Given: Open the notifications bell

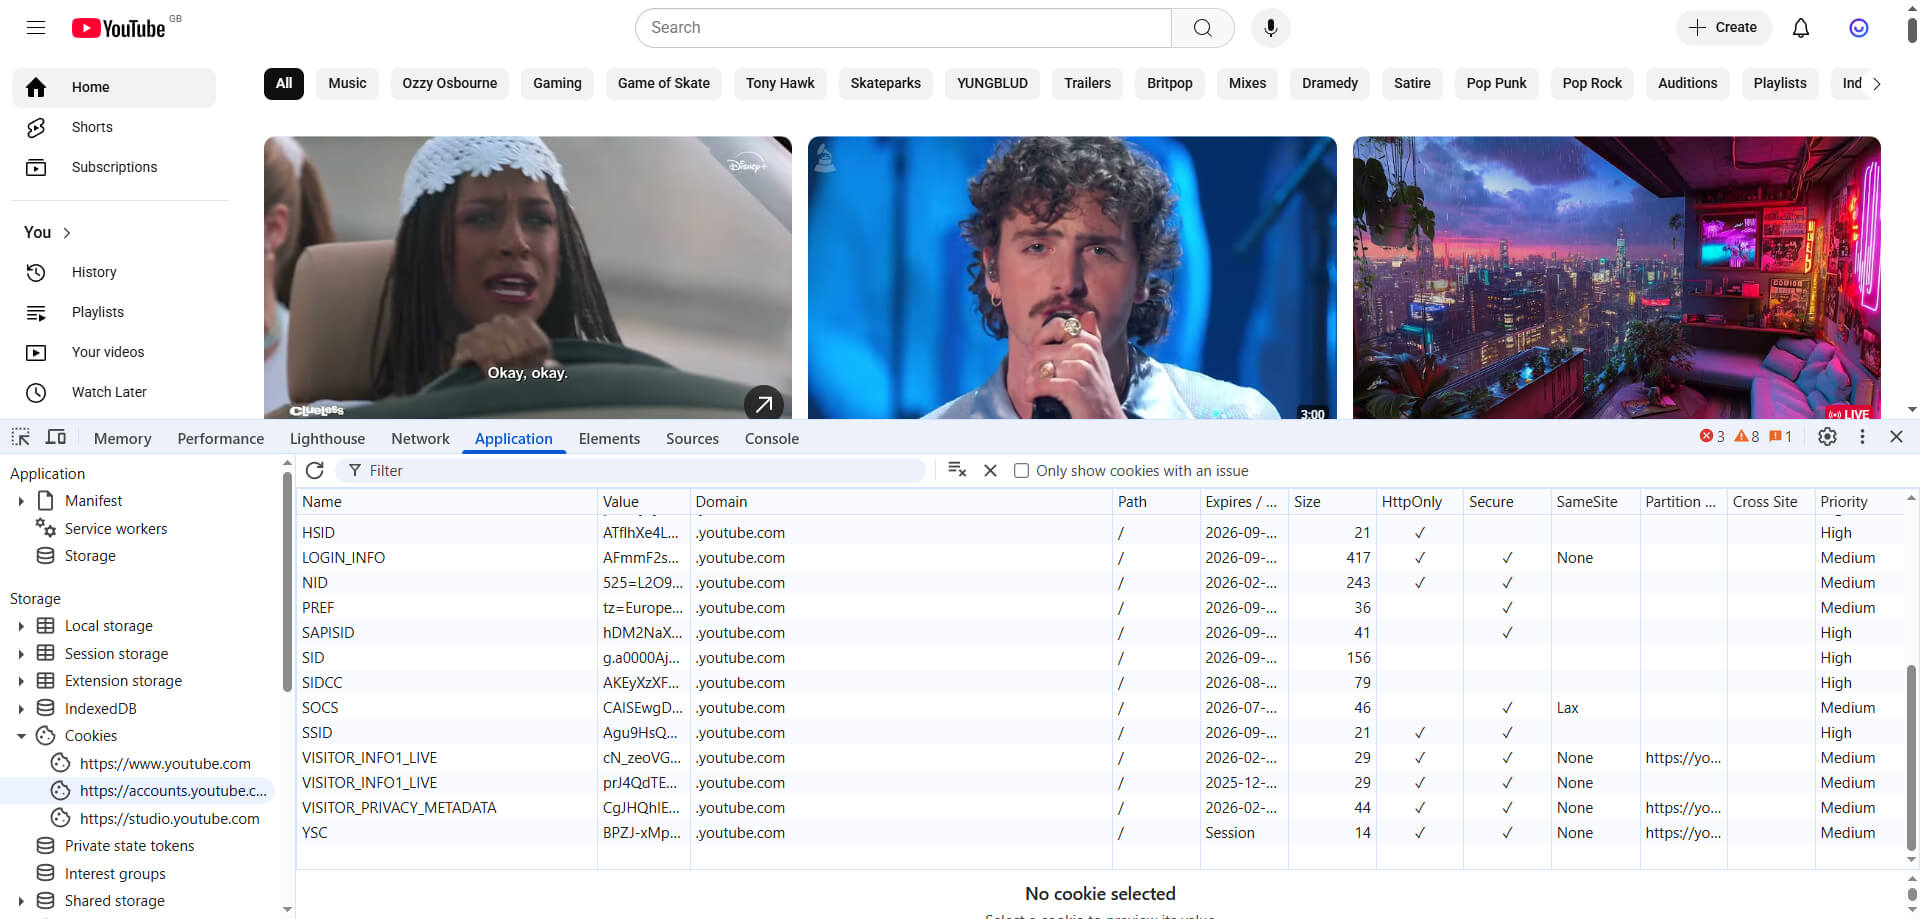Looking at the screenshot, I should (1801, 28).
